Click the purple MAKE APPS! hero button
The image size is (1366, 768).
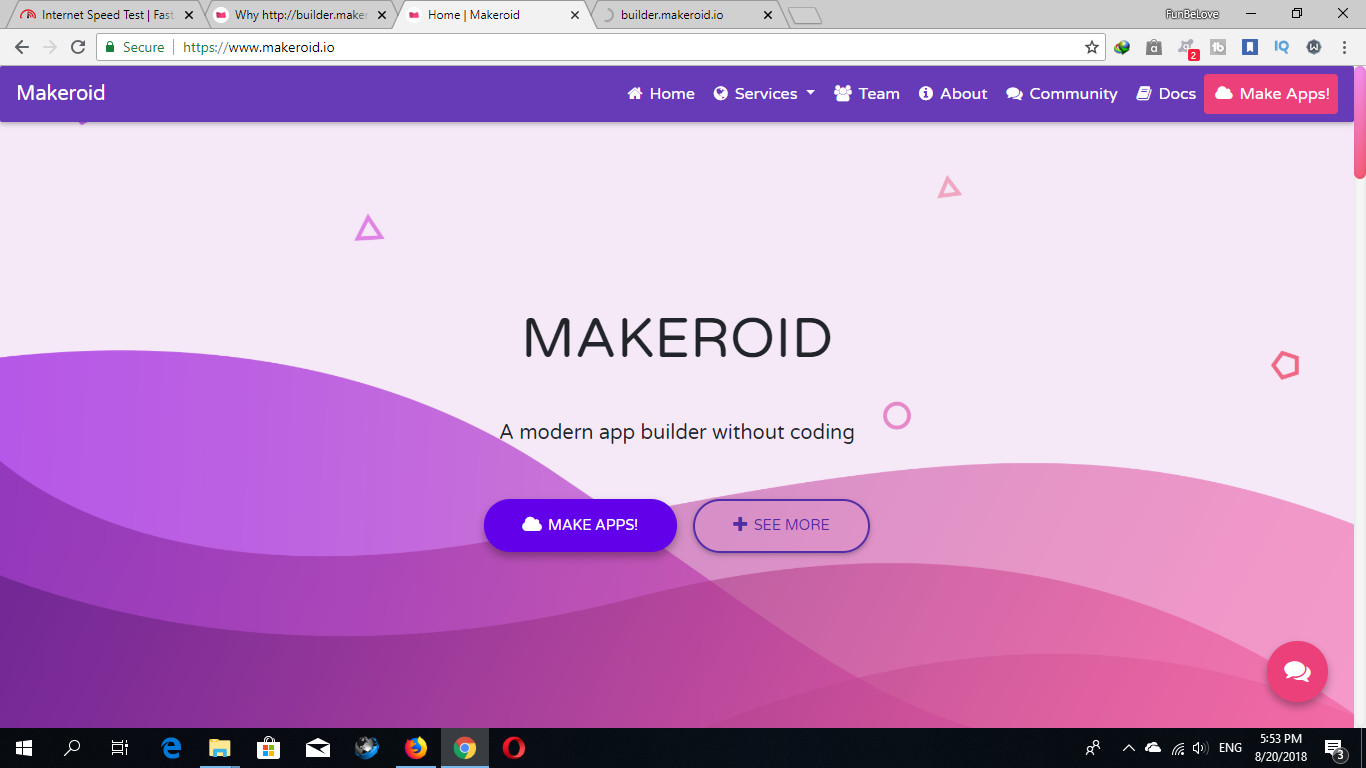[580, 525]
